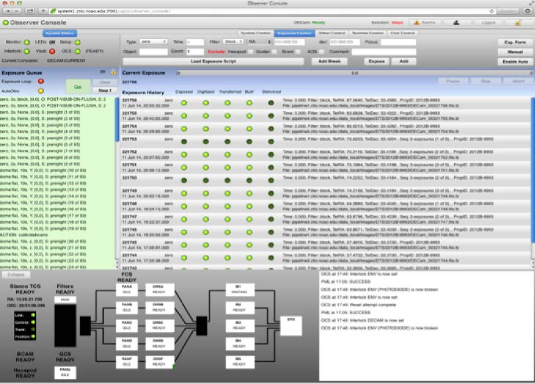Click the PANA IDLE box in diagram
Image resolution: width=535 pixels, height=384 pixels.
coord(127,289)
